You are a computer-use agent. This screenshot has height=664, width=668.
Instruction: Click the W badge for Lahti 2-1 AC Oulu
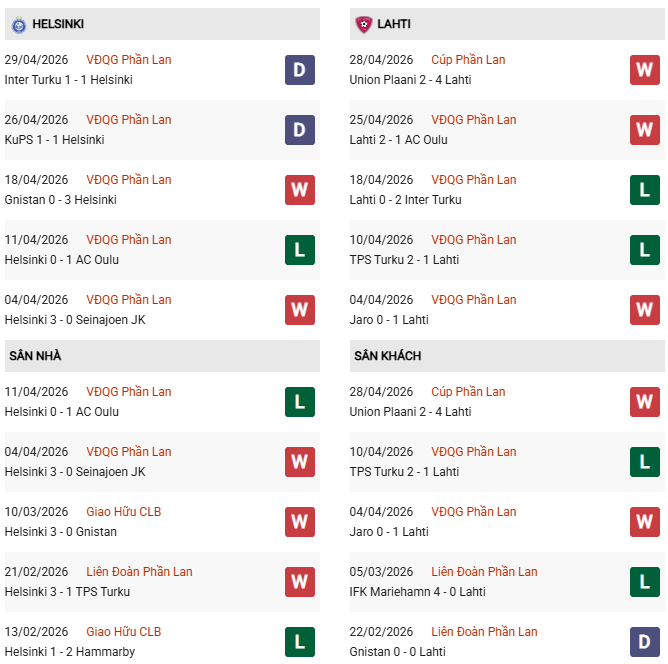645,130
